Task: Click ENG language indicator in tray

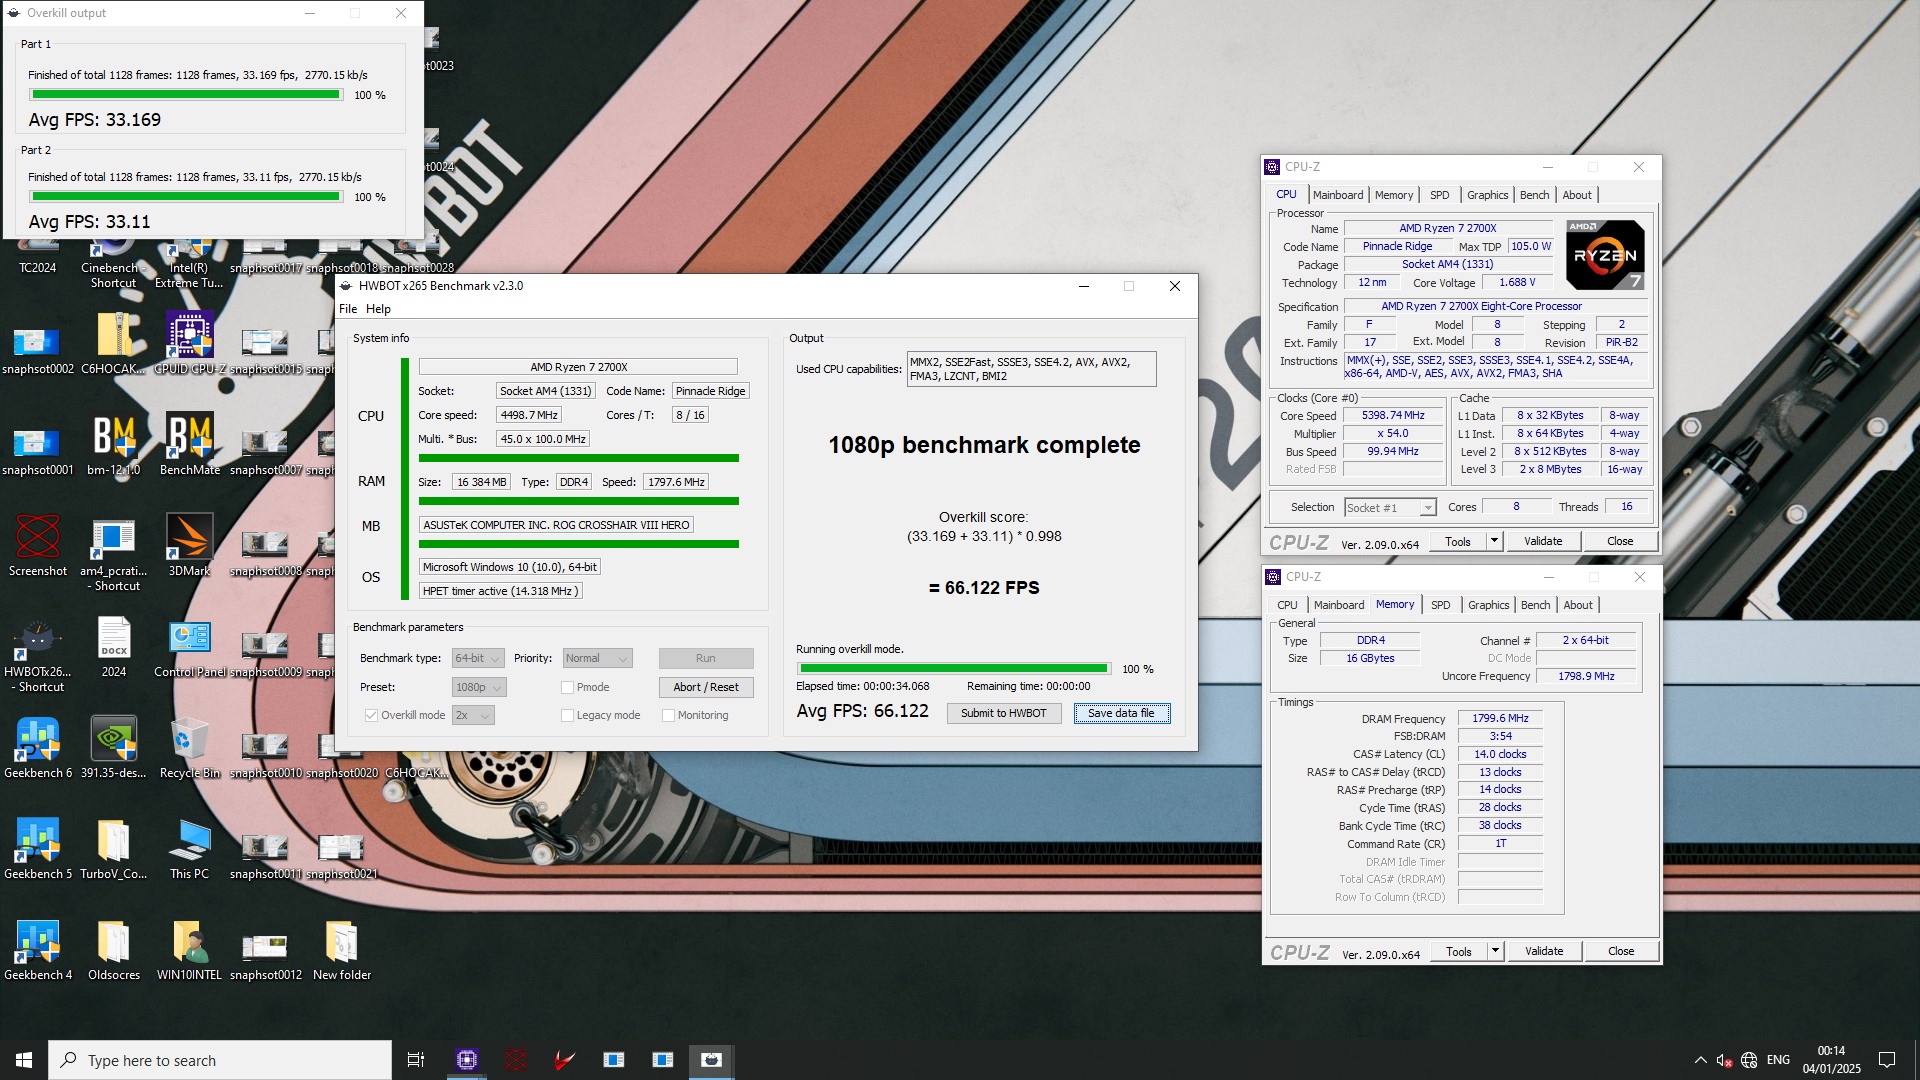Action: coord(1778,1060)
